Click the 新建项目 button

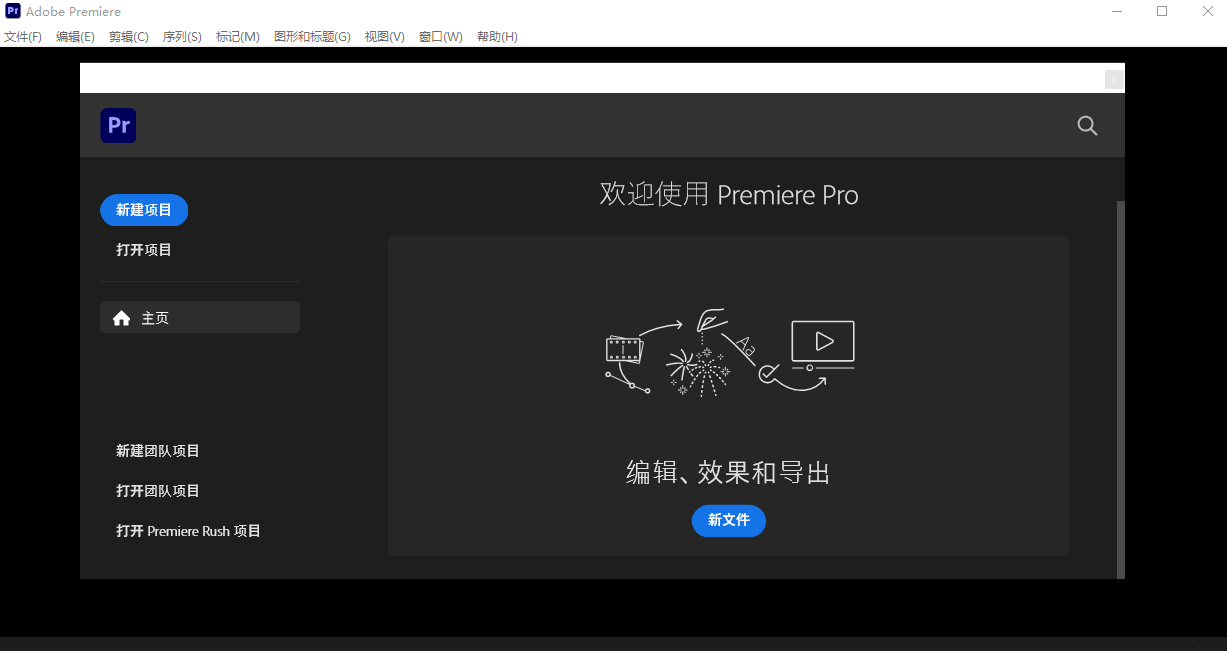tap(144, 210)
